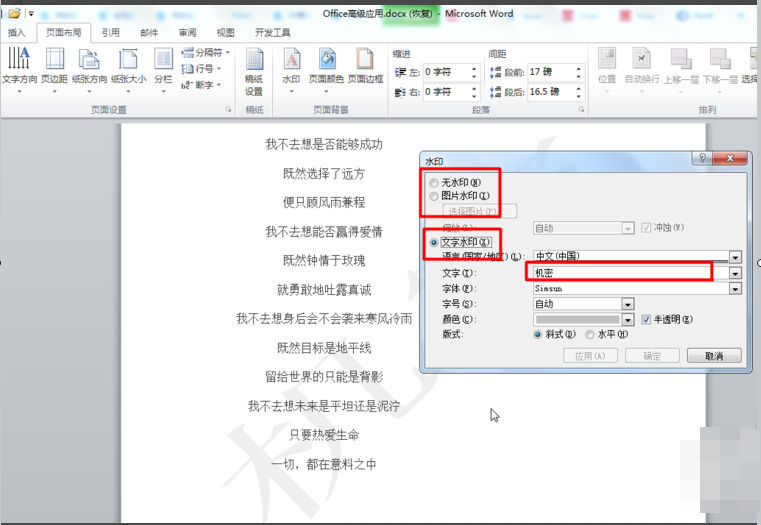Open the font Simsun dropdown
This screenshot has height=525, width=761.
pos(735,289)
